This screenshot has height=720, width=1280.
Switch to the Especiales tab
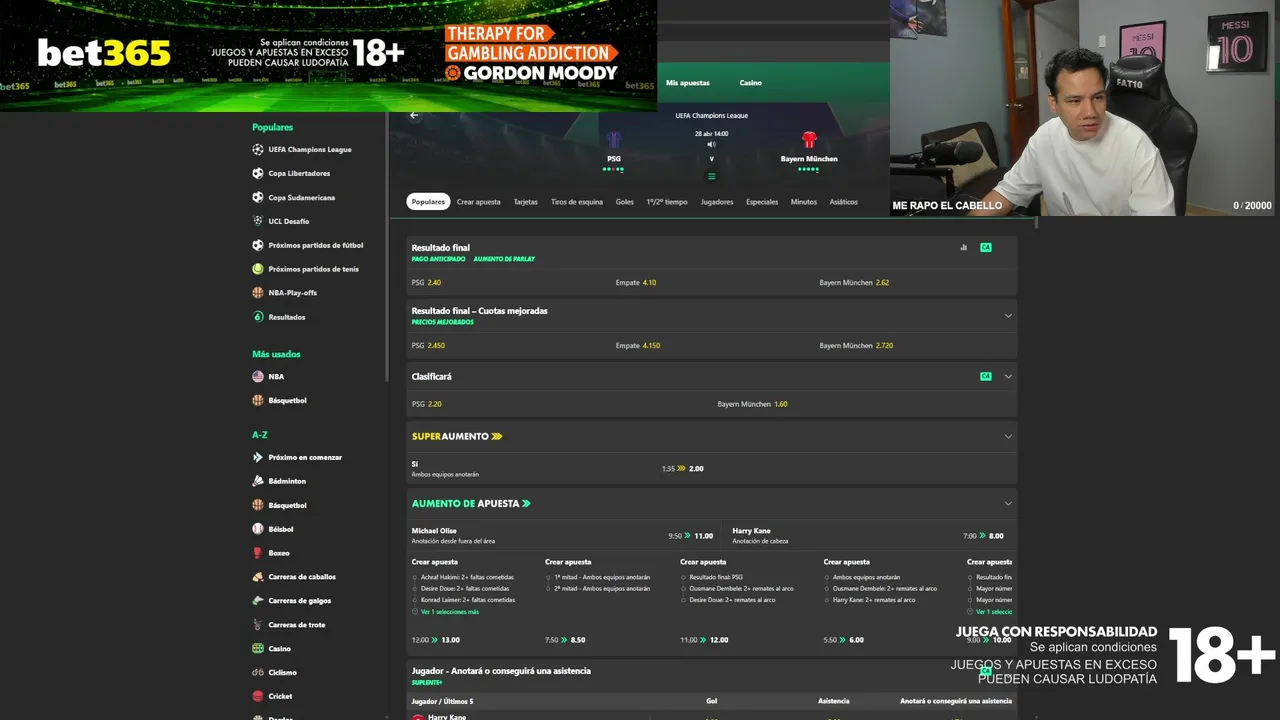(x=762, y=202)
